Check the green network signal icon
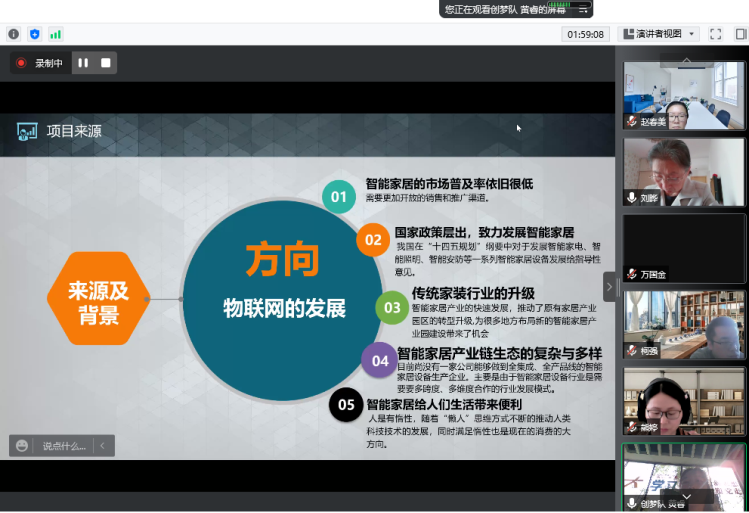The height and width of the screenshot is (513, 749). tap(56, 34)
